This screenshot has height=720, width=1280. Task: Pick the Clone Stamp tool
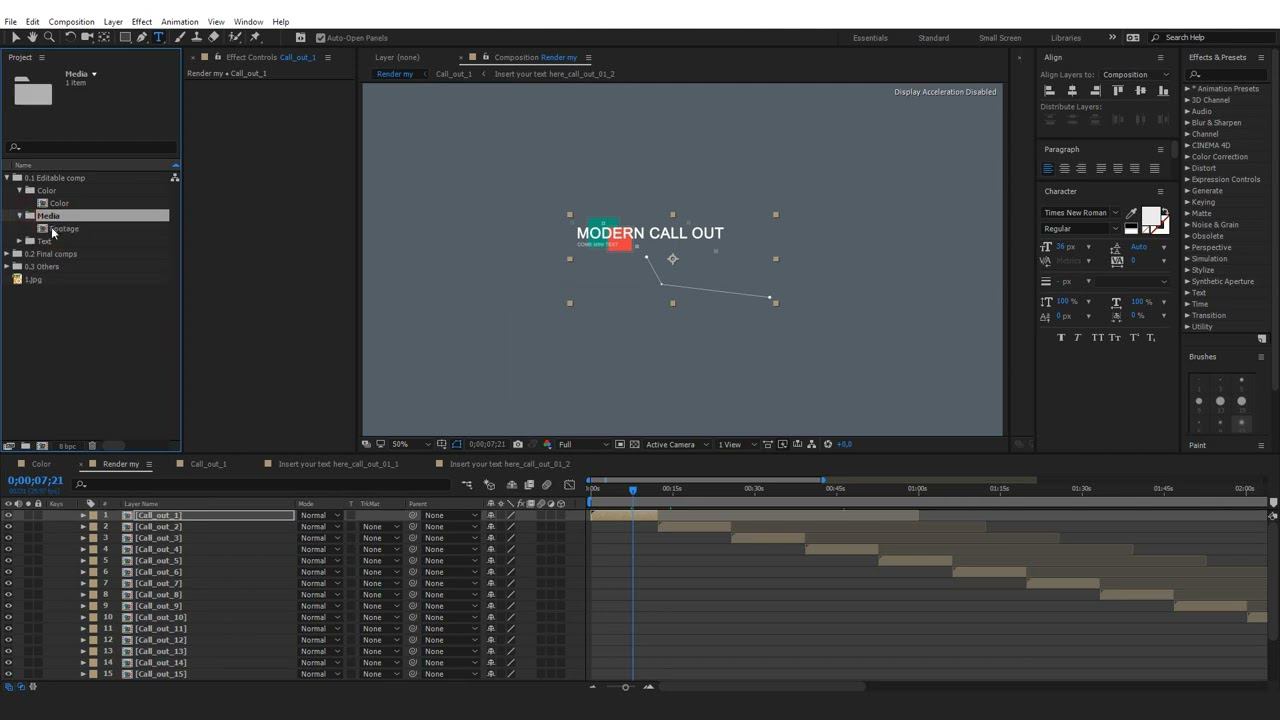[196, 37]
